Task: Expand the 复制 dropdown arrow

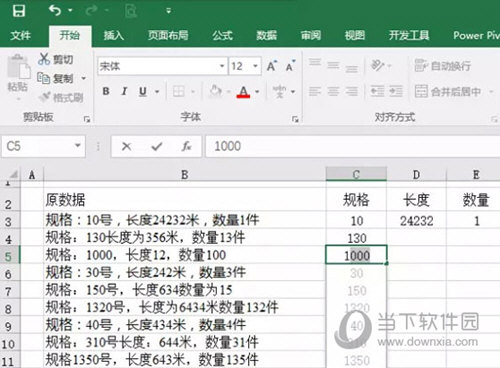Action: [x=84, y=78]
